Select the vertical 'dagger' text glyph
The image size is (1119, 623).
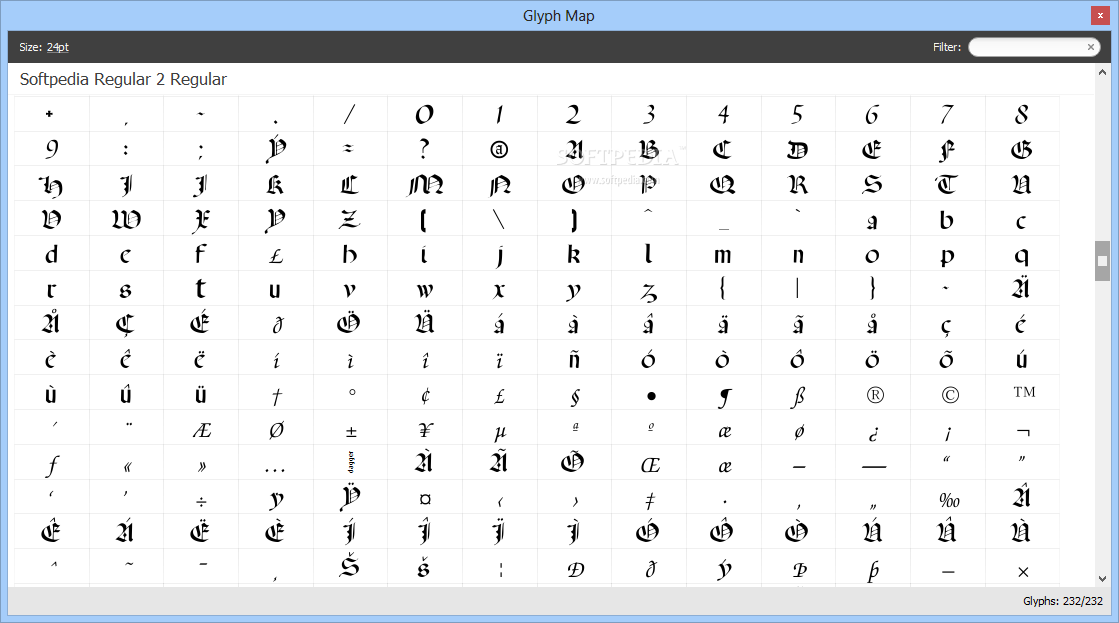(x=350, y=464)
